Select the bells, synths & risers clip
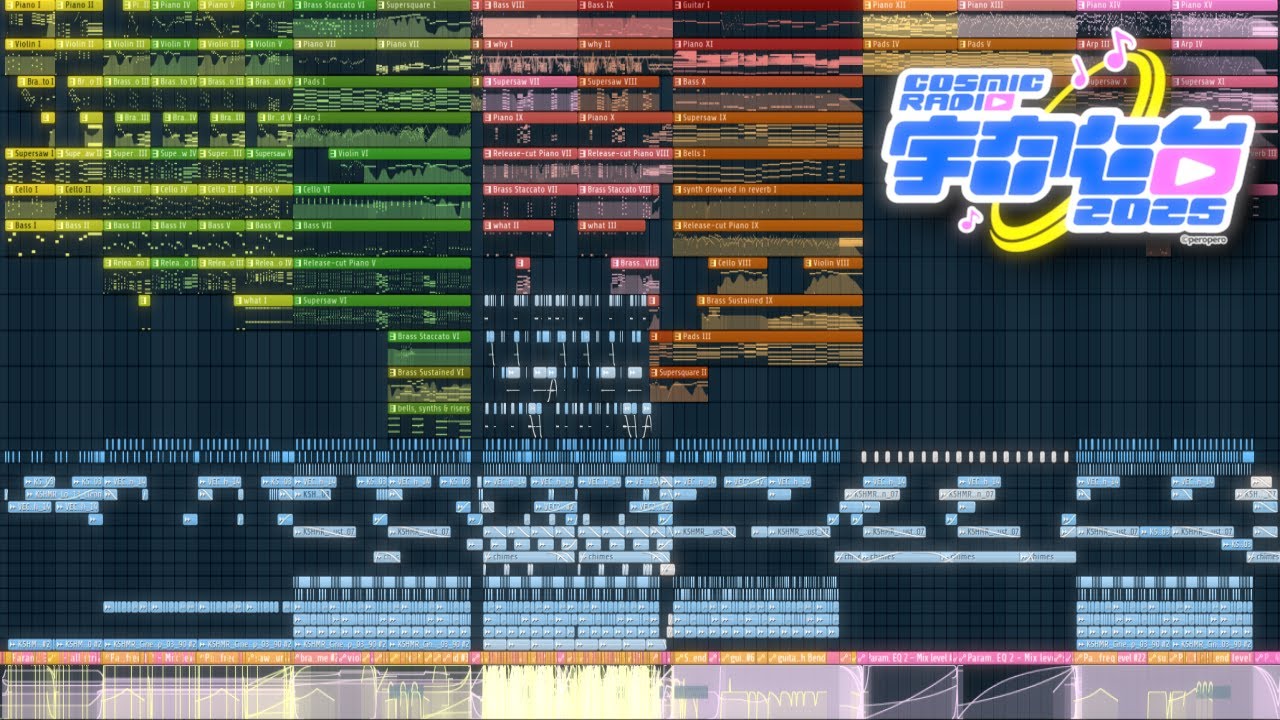 click(429, 409)
